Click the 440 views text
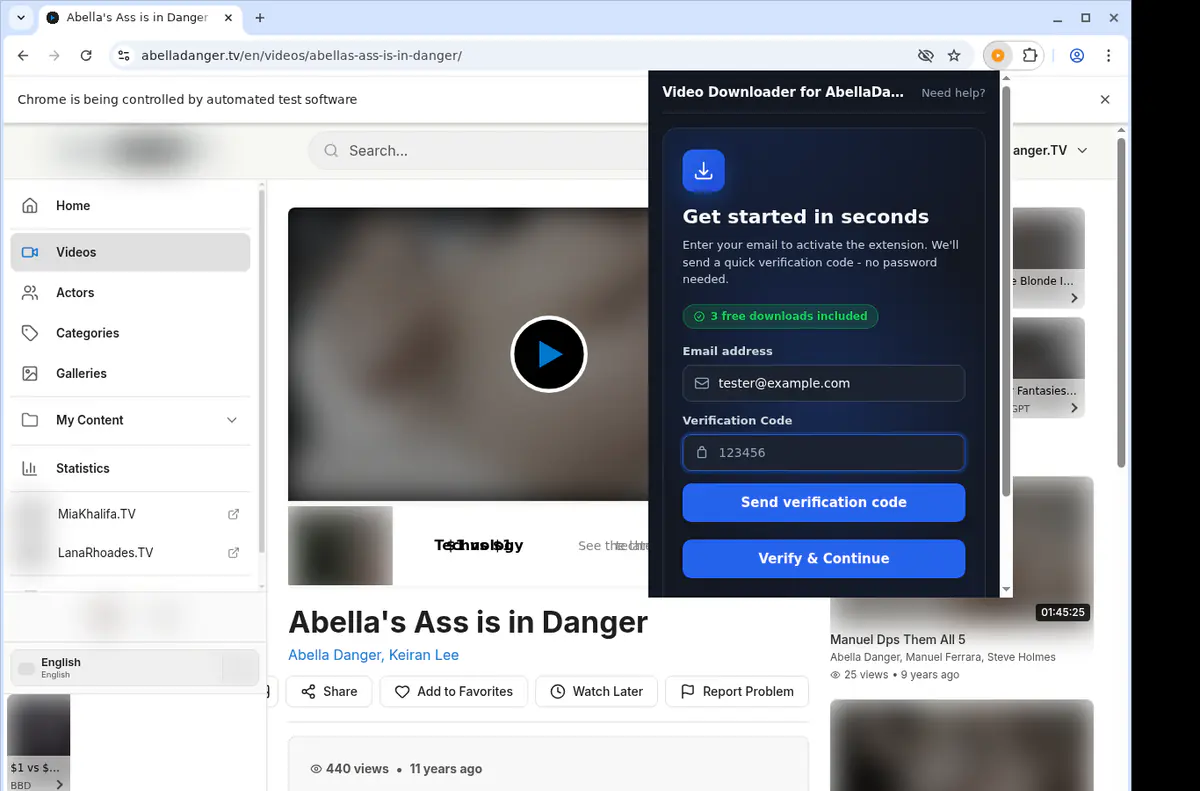Screen dimensions: 1200x791 357,769
